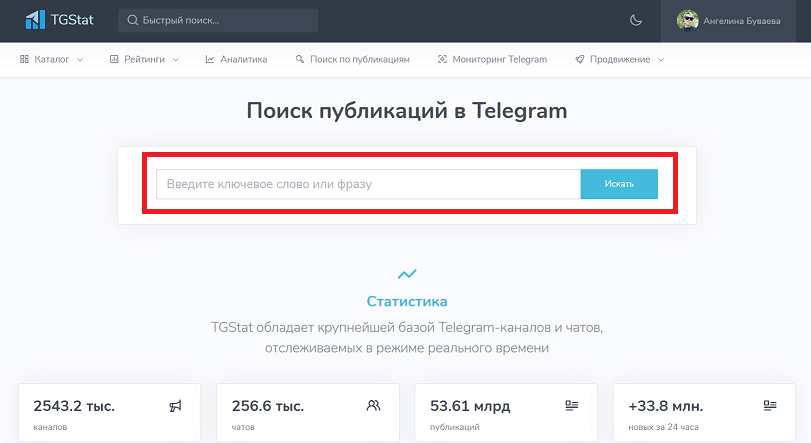Open the Продвижение menu
811x443 pixels.
click(x=620, y=59)
